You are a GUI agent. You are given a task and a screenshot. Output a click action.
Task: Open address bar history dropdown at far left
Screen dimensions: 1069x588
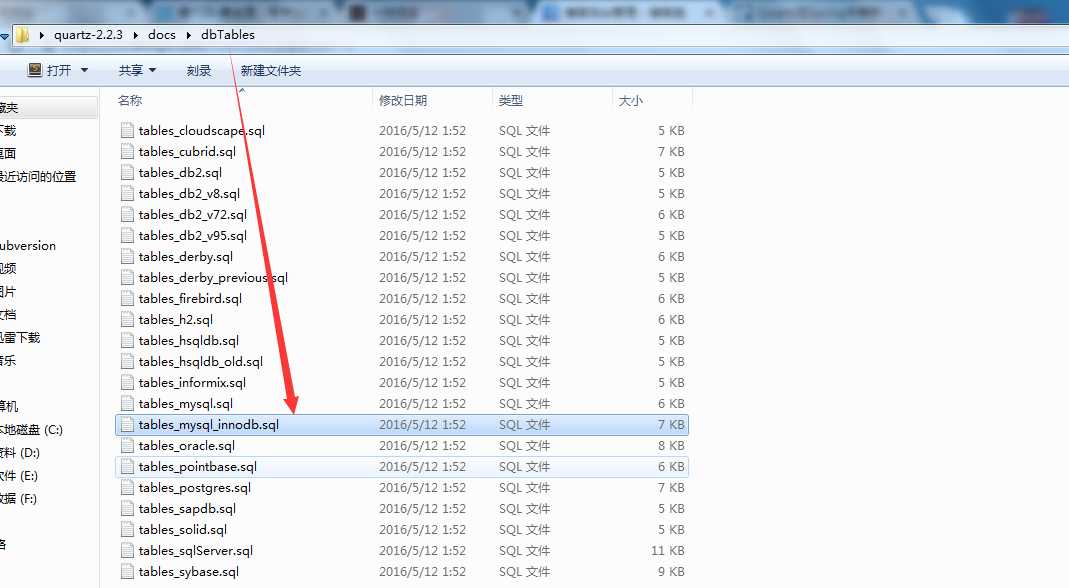pos(5,35)
